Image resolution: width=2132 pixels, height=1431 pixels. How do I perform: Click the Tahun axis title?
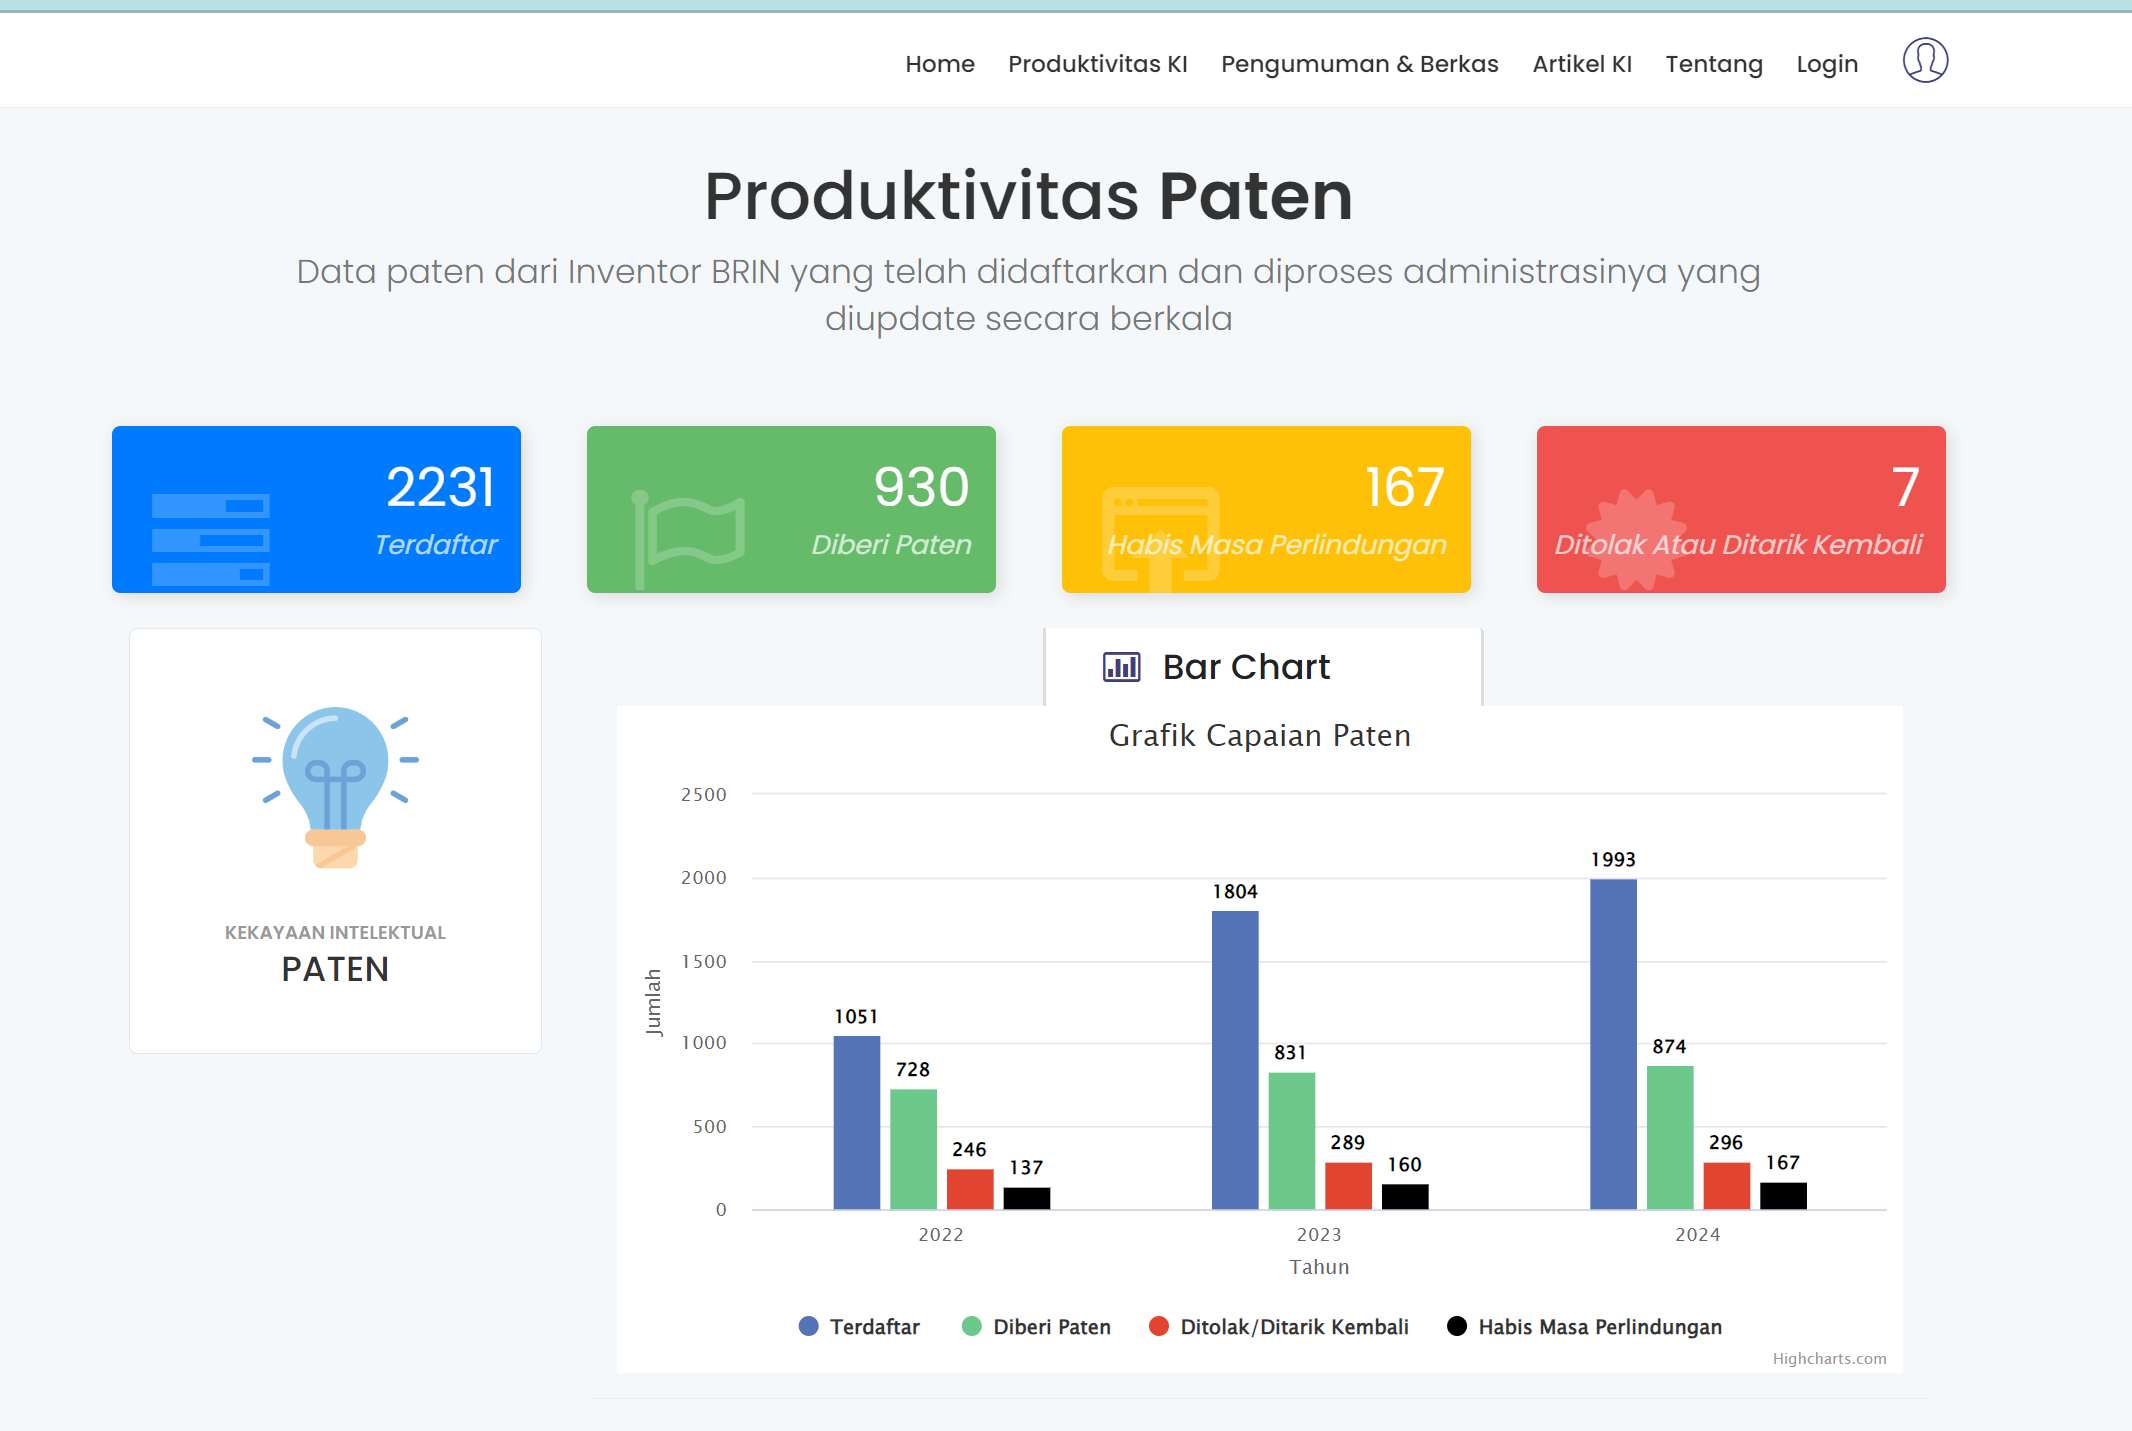[x=1319, y=1267]
